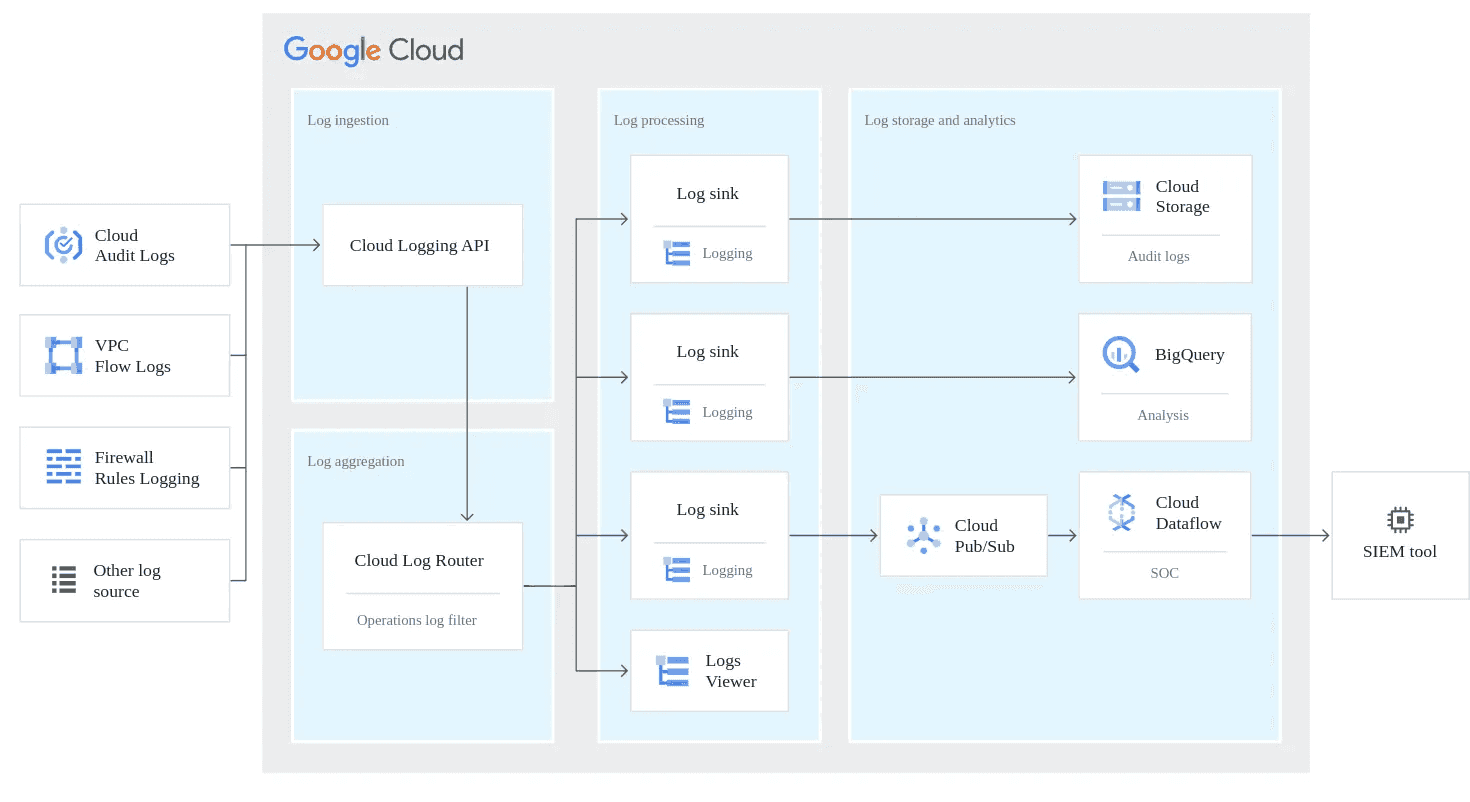The image size is (1470, 802).
Task: Click the Logs Viewer icon
Action: 673,670
